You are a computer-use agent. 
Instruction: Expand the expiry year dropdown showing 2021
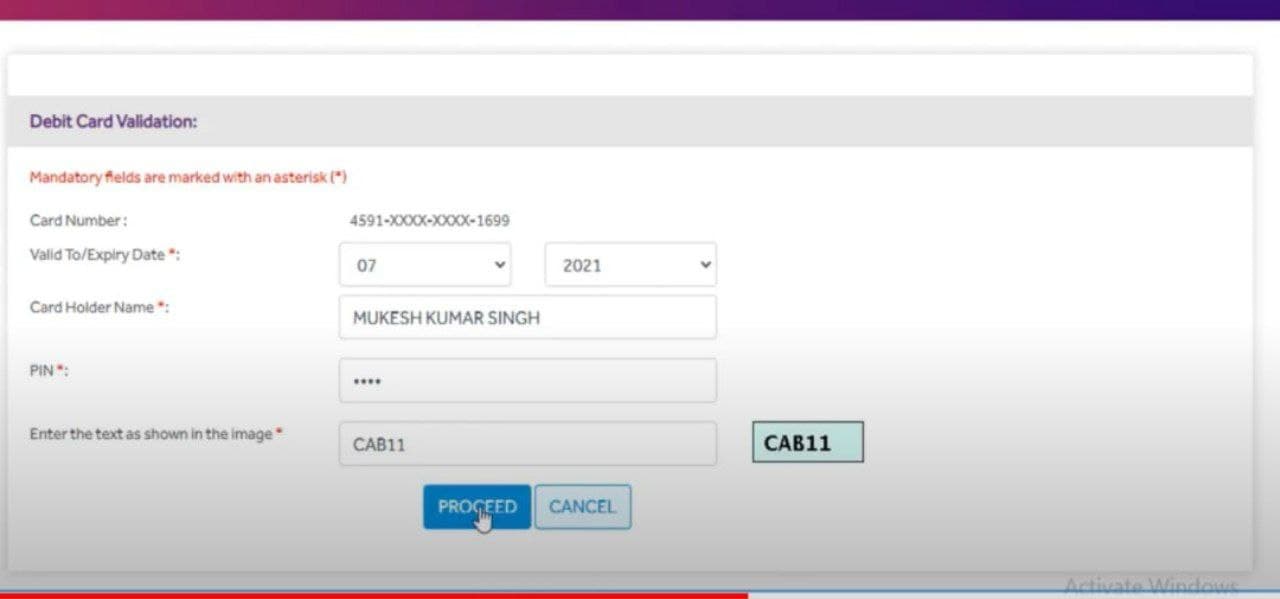(x=630, y=265)
